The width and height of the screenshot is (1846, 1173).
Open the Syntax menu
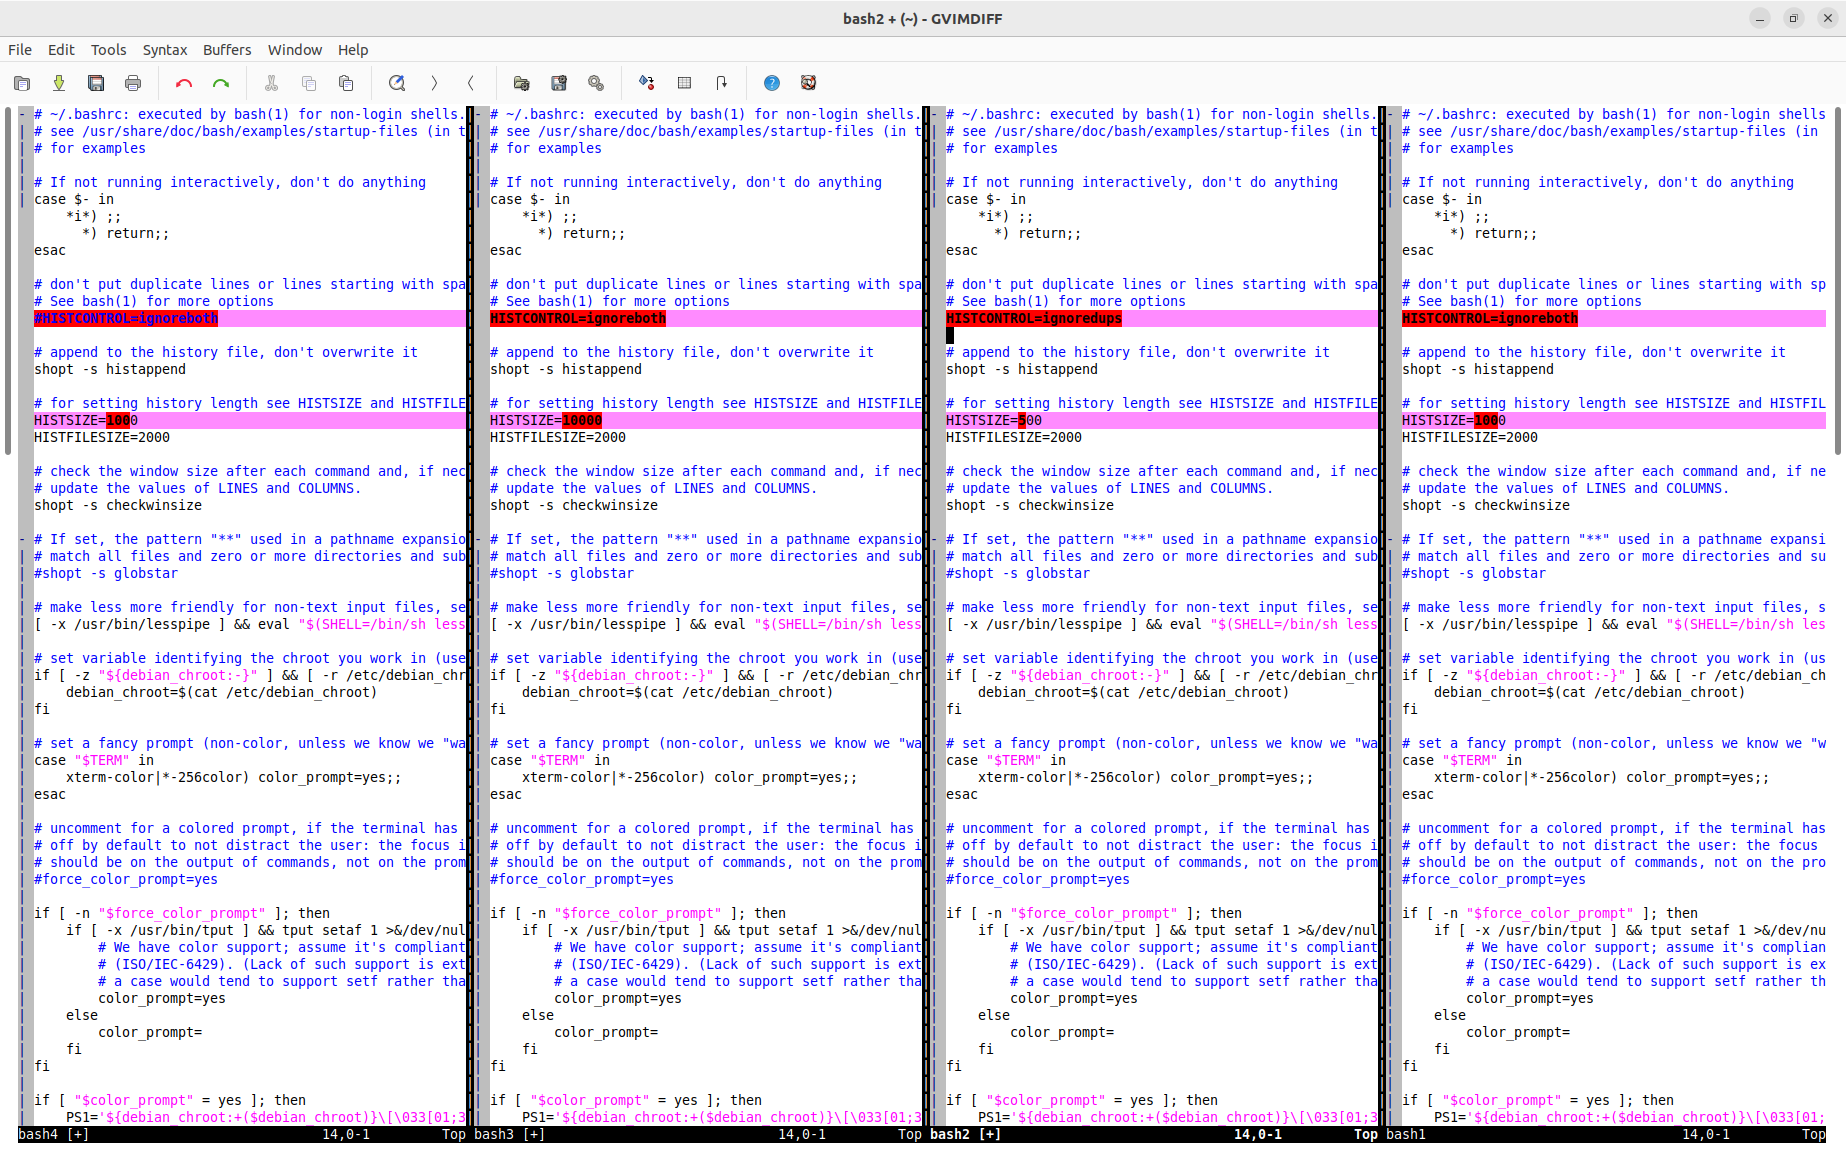click(x=164, y=50)
